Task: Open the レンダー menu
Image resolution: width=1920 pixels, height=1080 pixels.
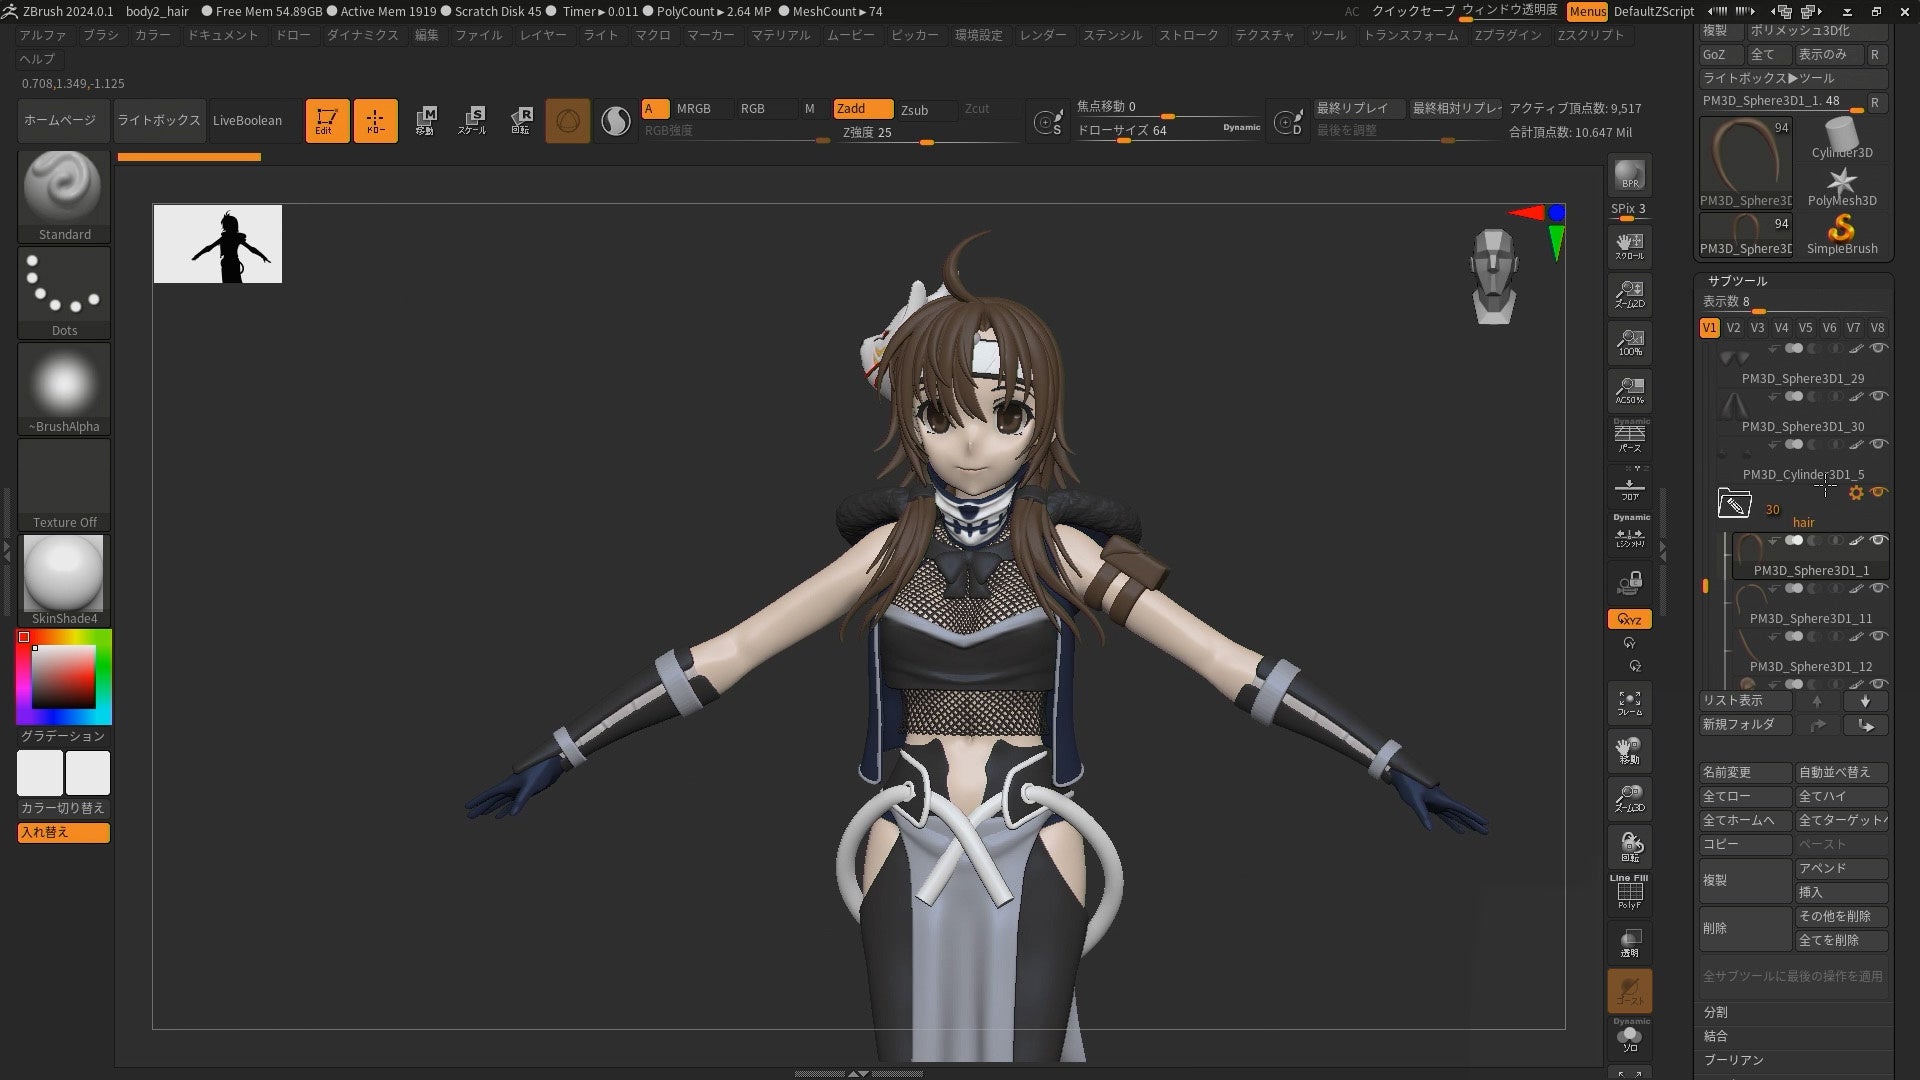Action: [x=1043, y=35]
